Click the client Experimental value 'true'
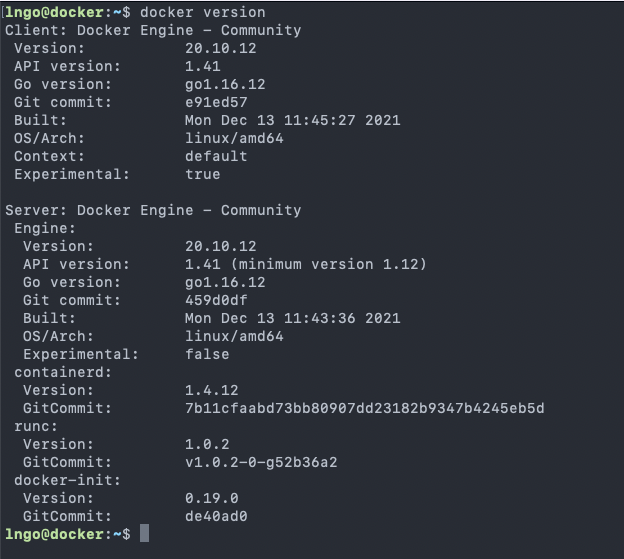This screenshot has width=624, height=559. point(203,174)
